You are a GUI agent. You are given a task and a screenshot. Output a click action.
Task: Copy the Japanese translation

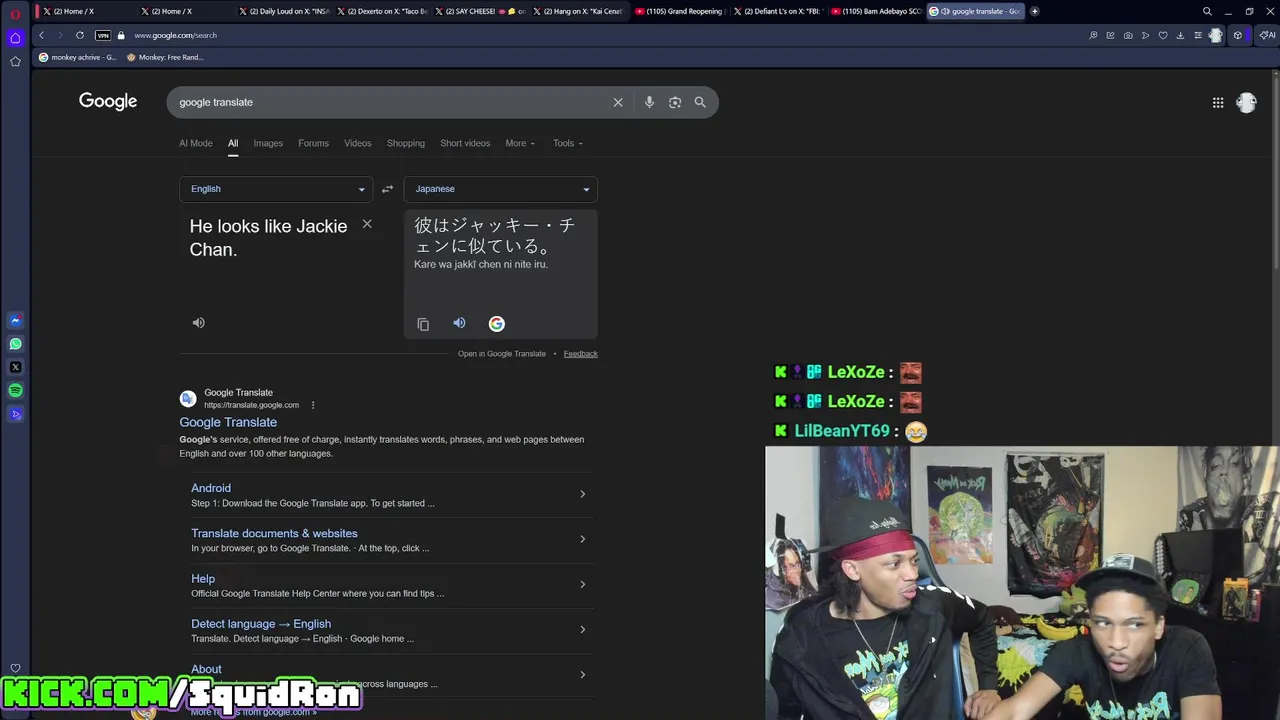(423, 324)
